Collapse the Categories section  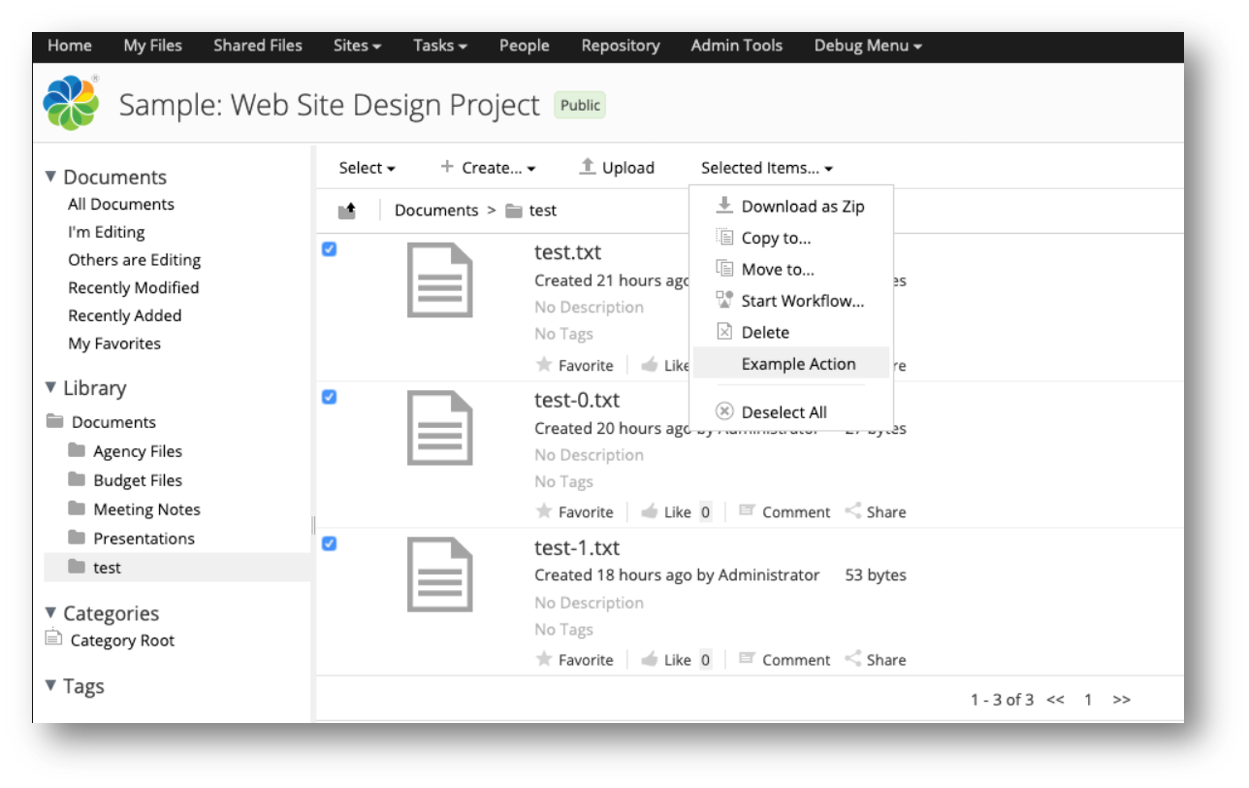51,612
